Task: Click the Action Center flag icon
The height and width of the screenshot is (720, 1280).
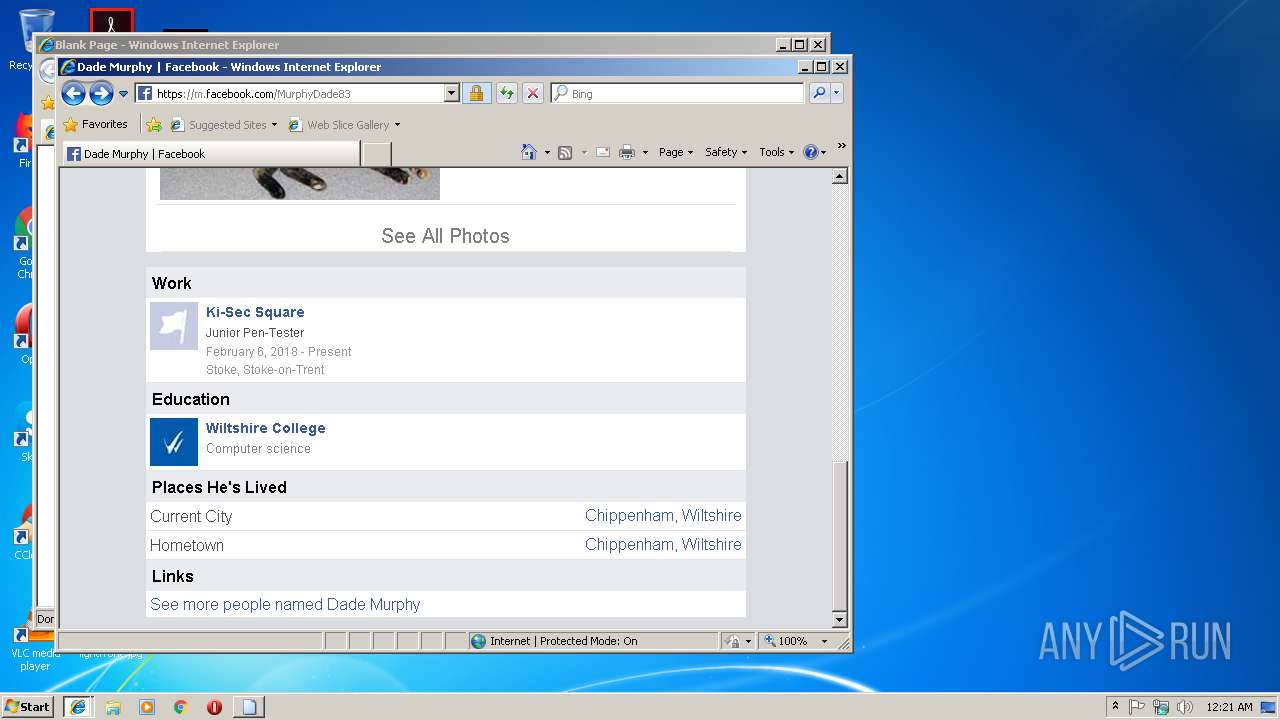Action: [1137, 706]
